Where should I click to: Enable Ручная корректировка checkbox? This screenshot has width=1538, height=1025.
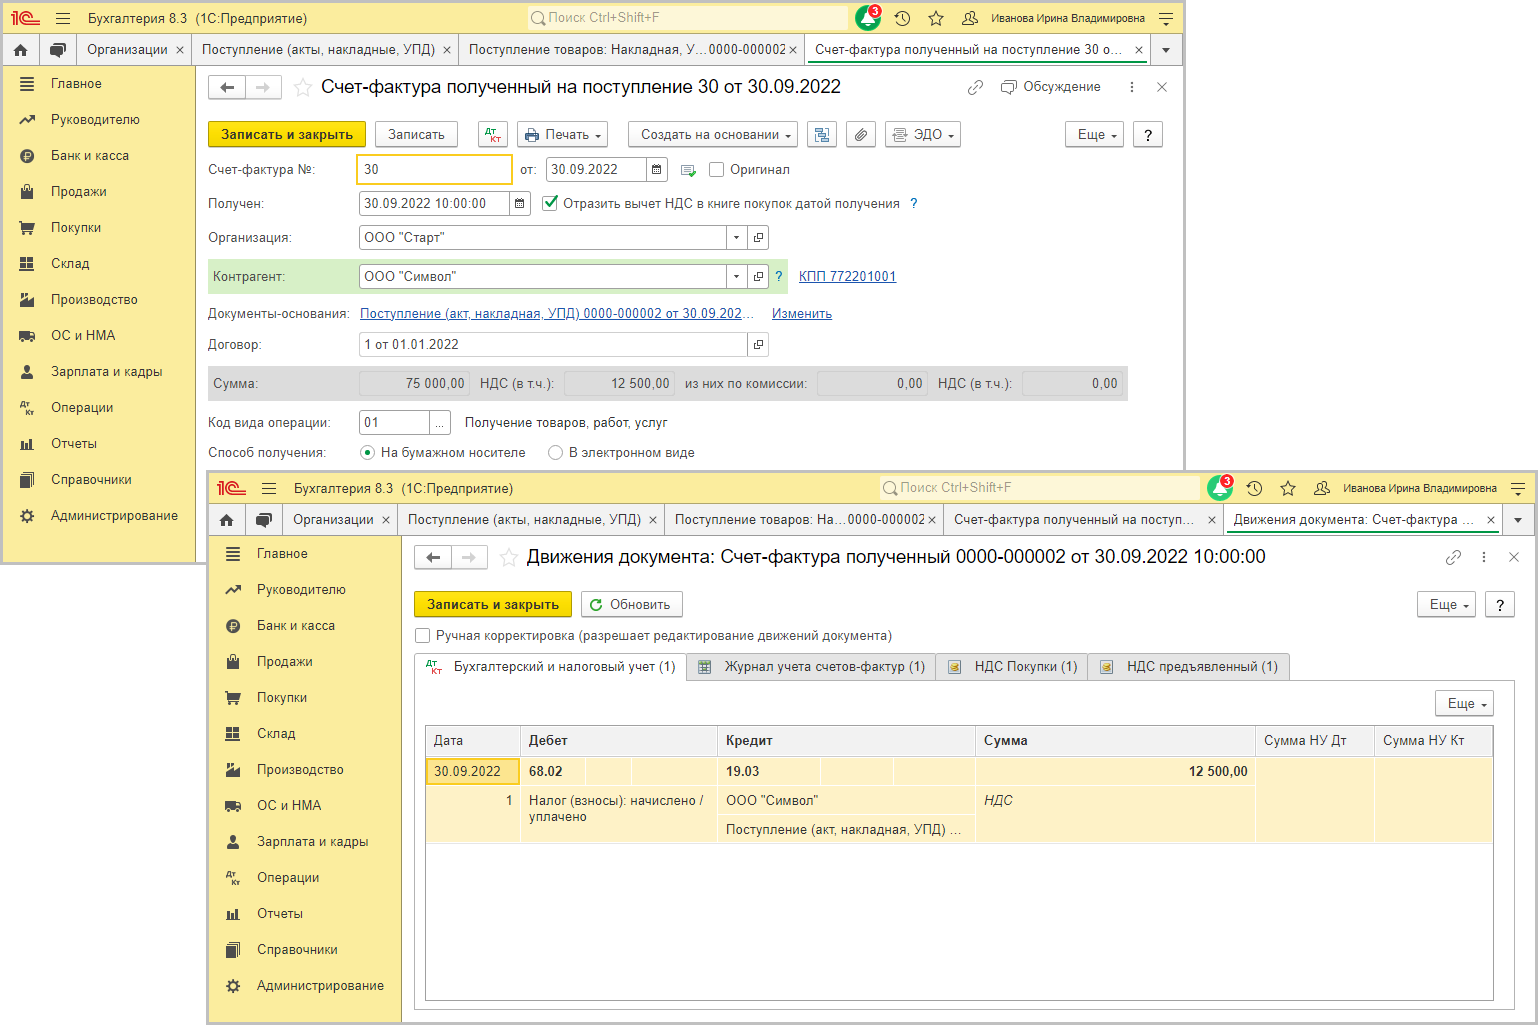[422, 635]
